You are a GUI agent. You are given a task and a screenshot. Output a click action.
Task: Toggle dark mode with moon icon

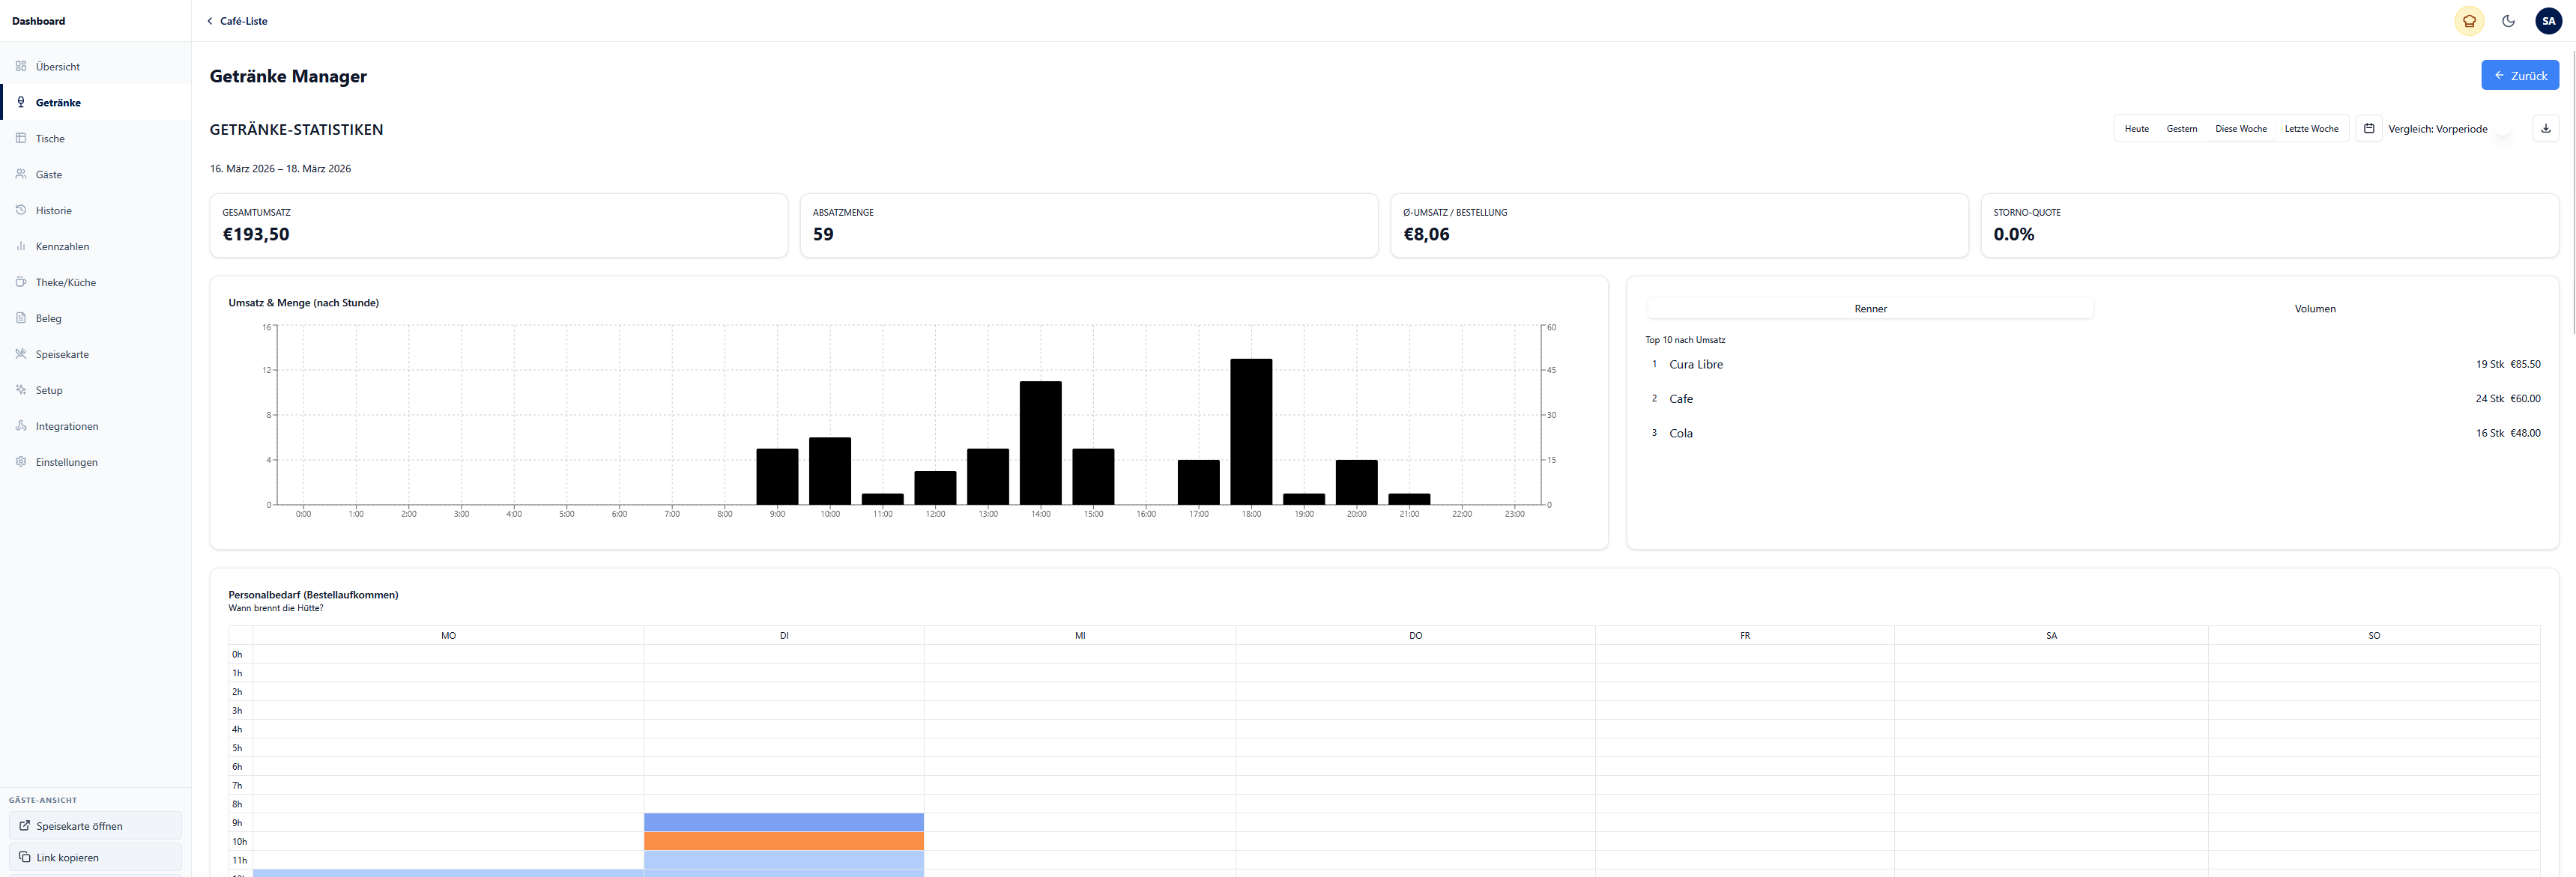pyautogui.click(x=2508, y=21)
